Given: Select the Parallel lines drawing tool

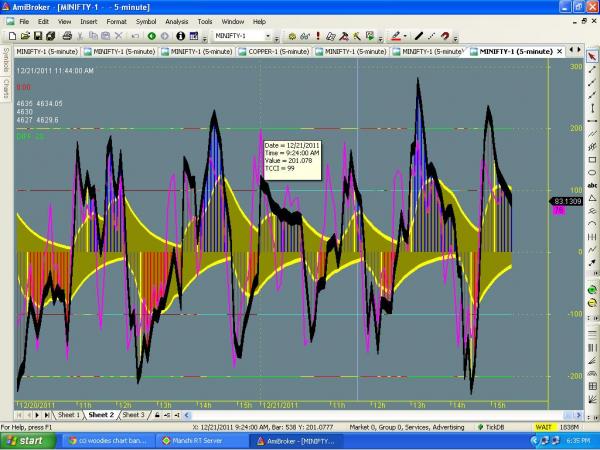Looking at the screenshot, I should [x=592, y=134].
